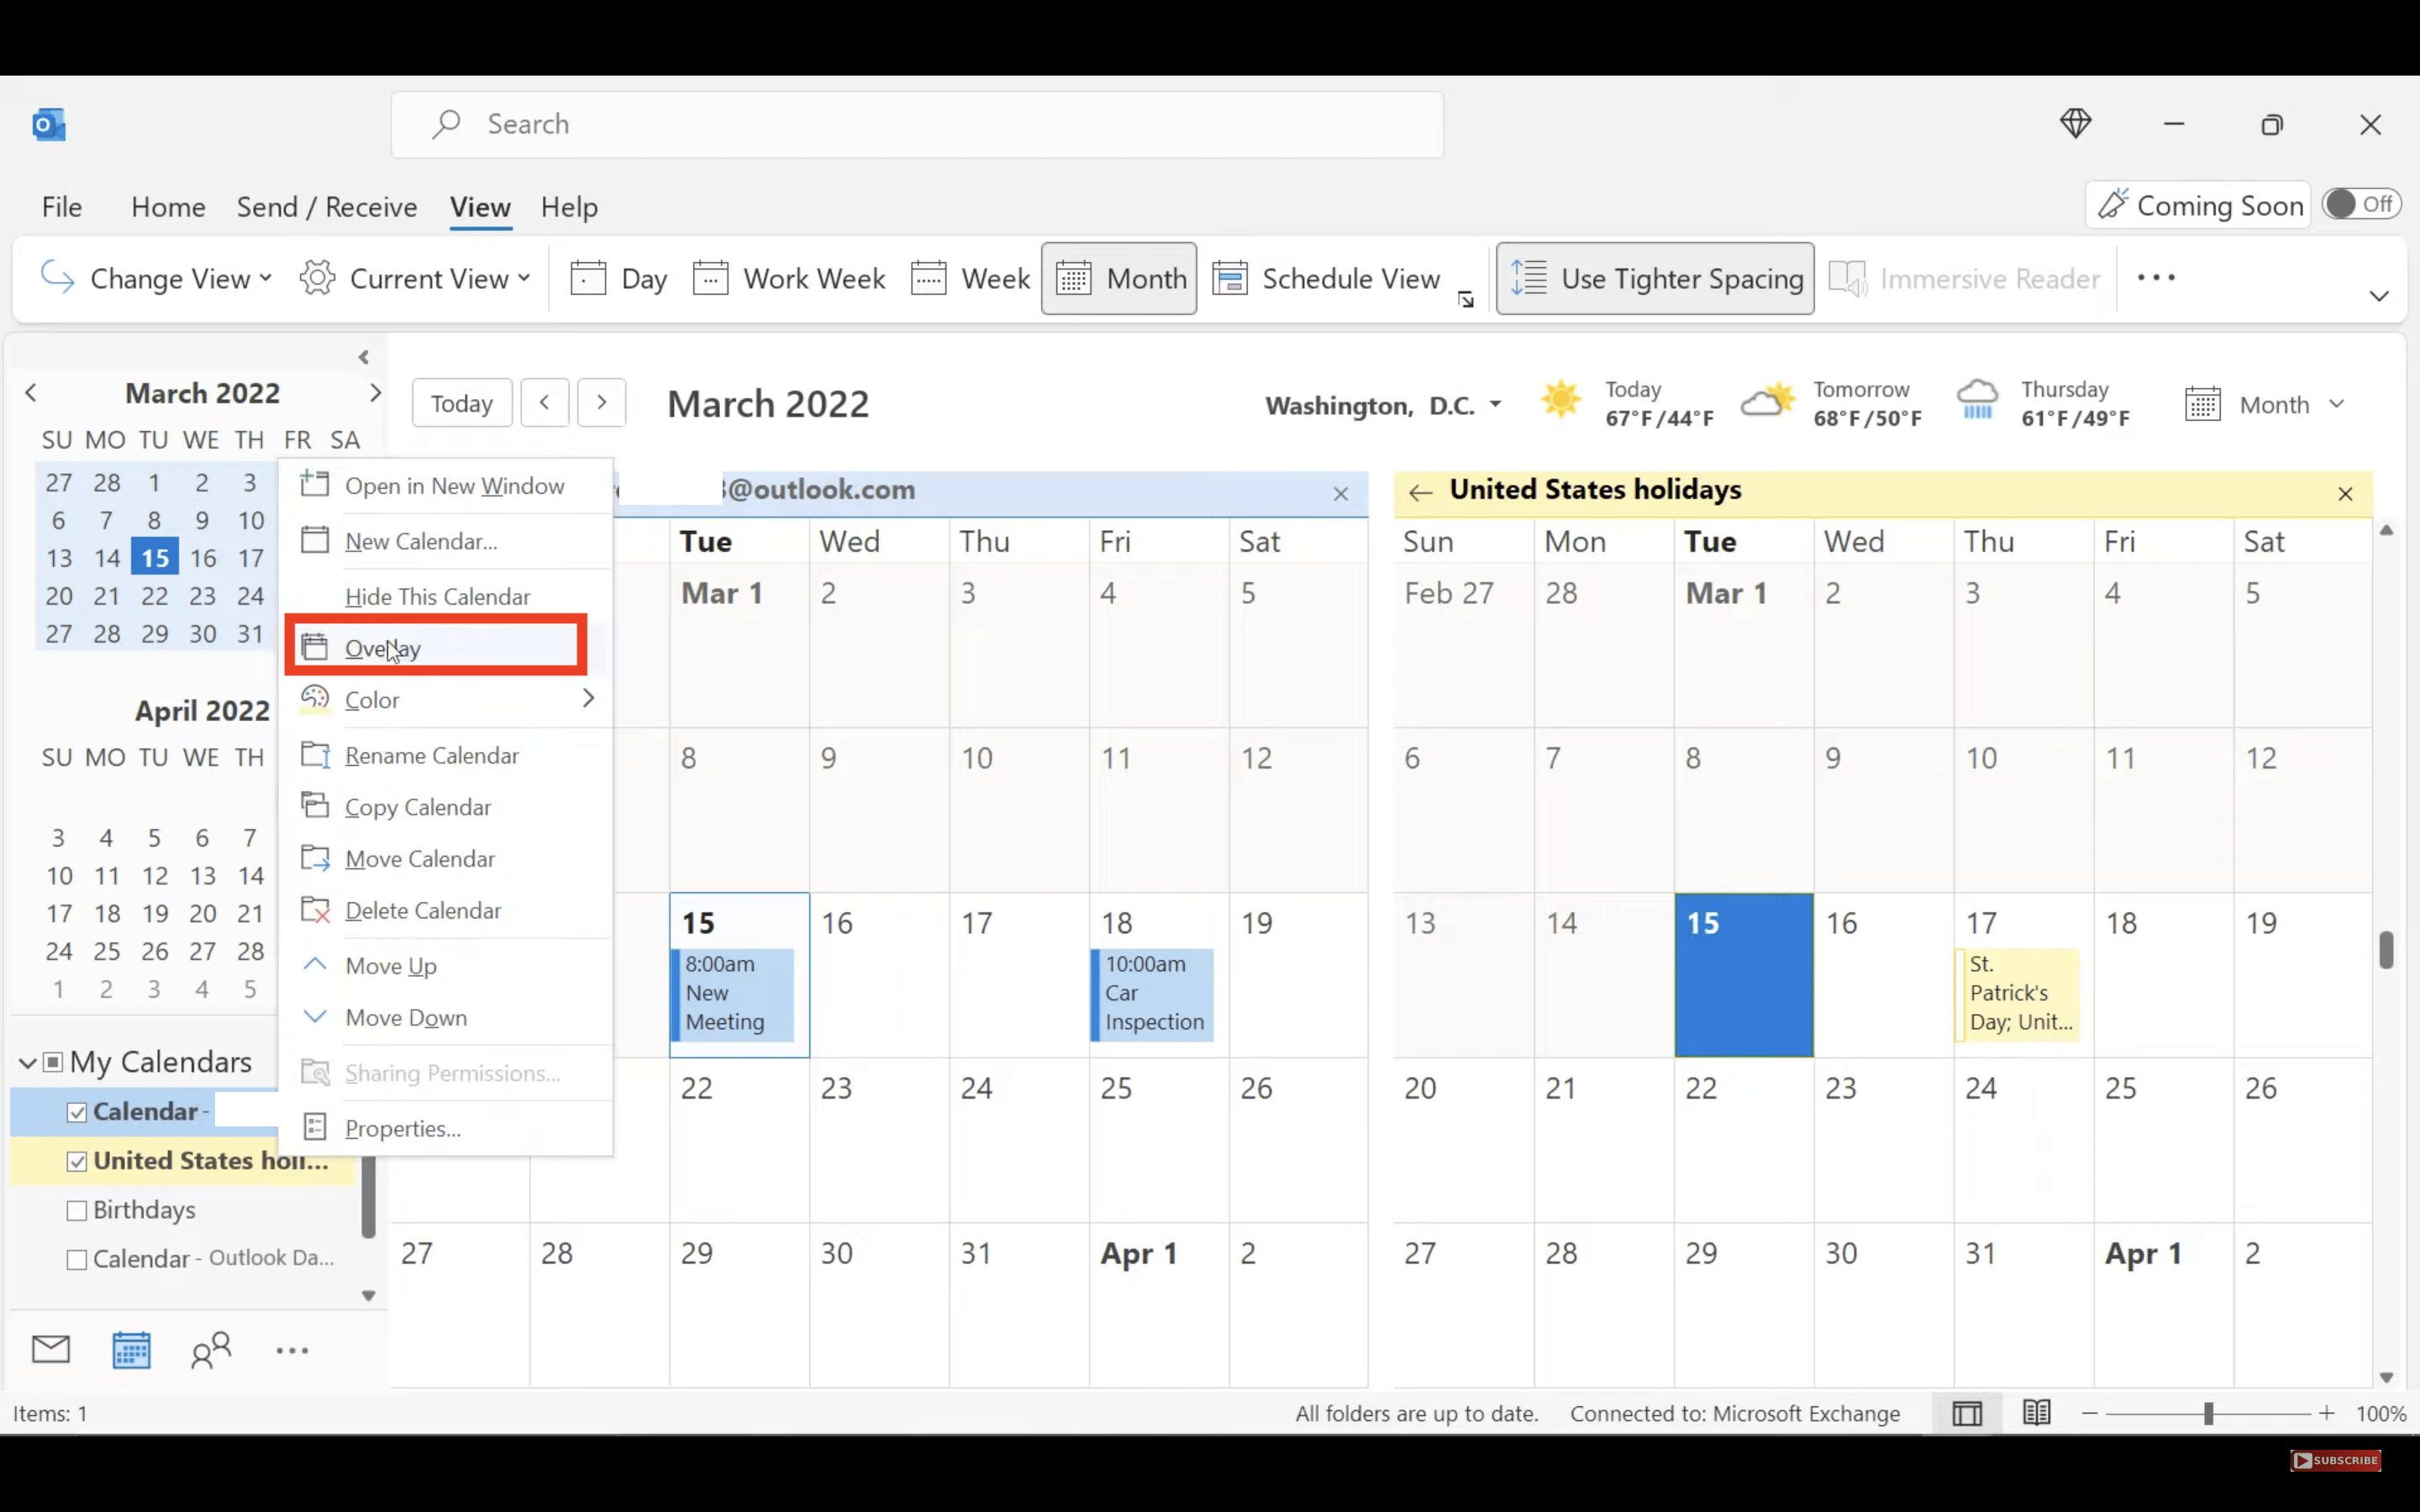
Task: Collapse the ribbon with chevron
Action: [2379, 296]
